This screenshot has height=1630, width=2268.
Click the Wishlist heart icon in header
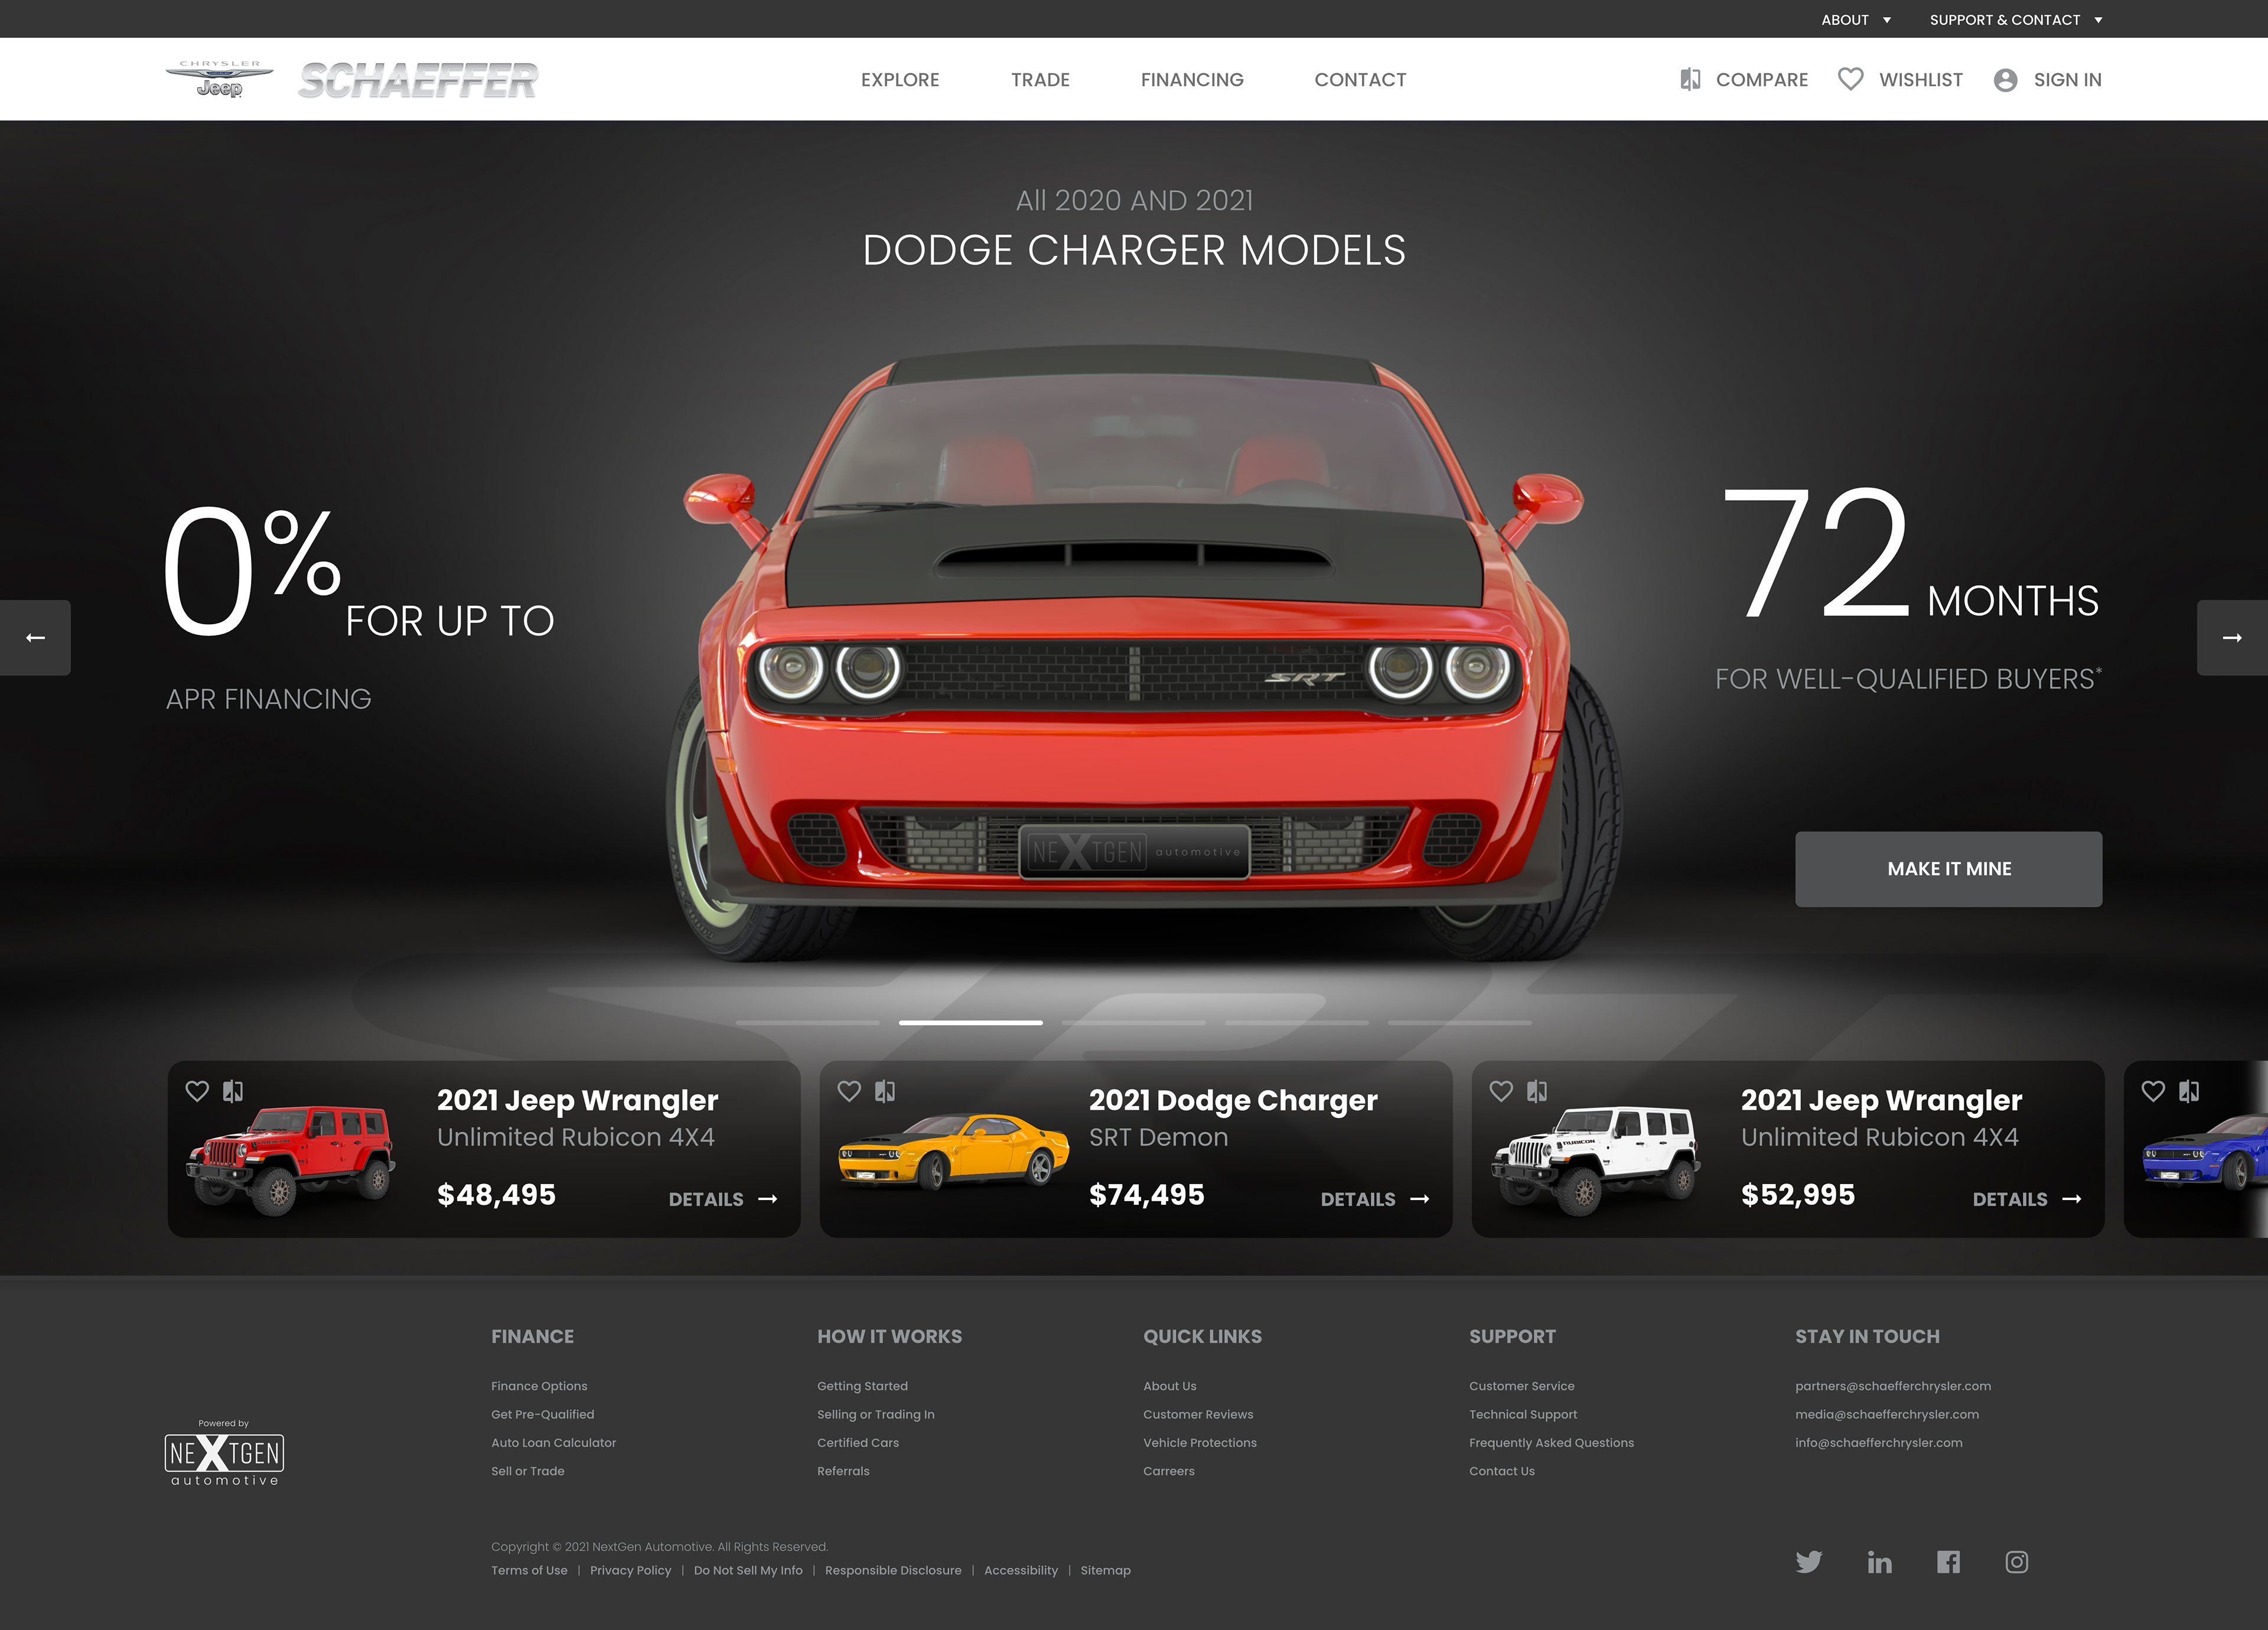[1850, 79]
